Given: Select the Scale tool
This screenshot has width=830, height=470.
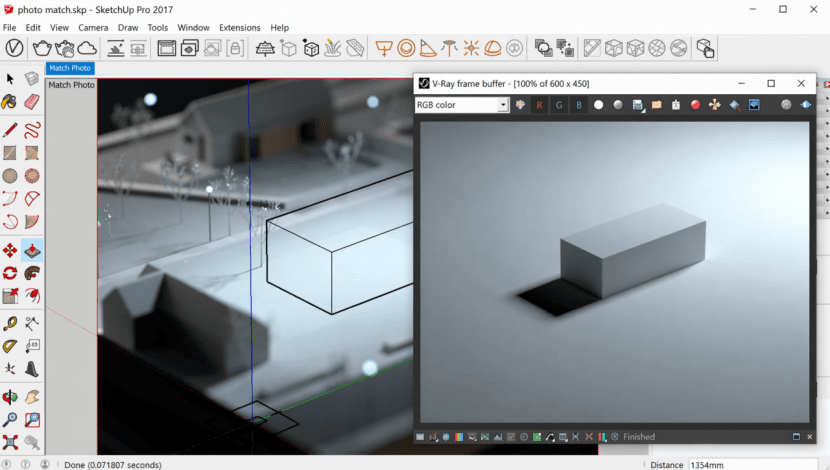Looking at the screenshot, I should [10, 296].
